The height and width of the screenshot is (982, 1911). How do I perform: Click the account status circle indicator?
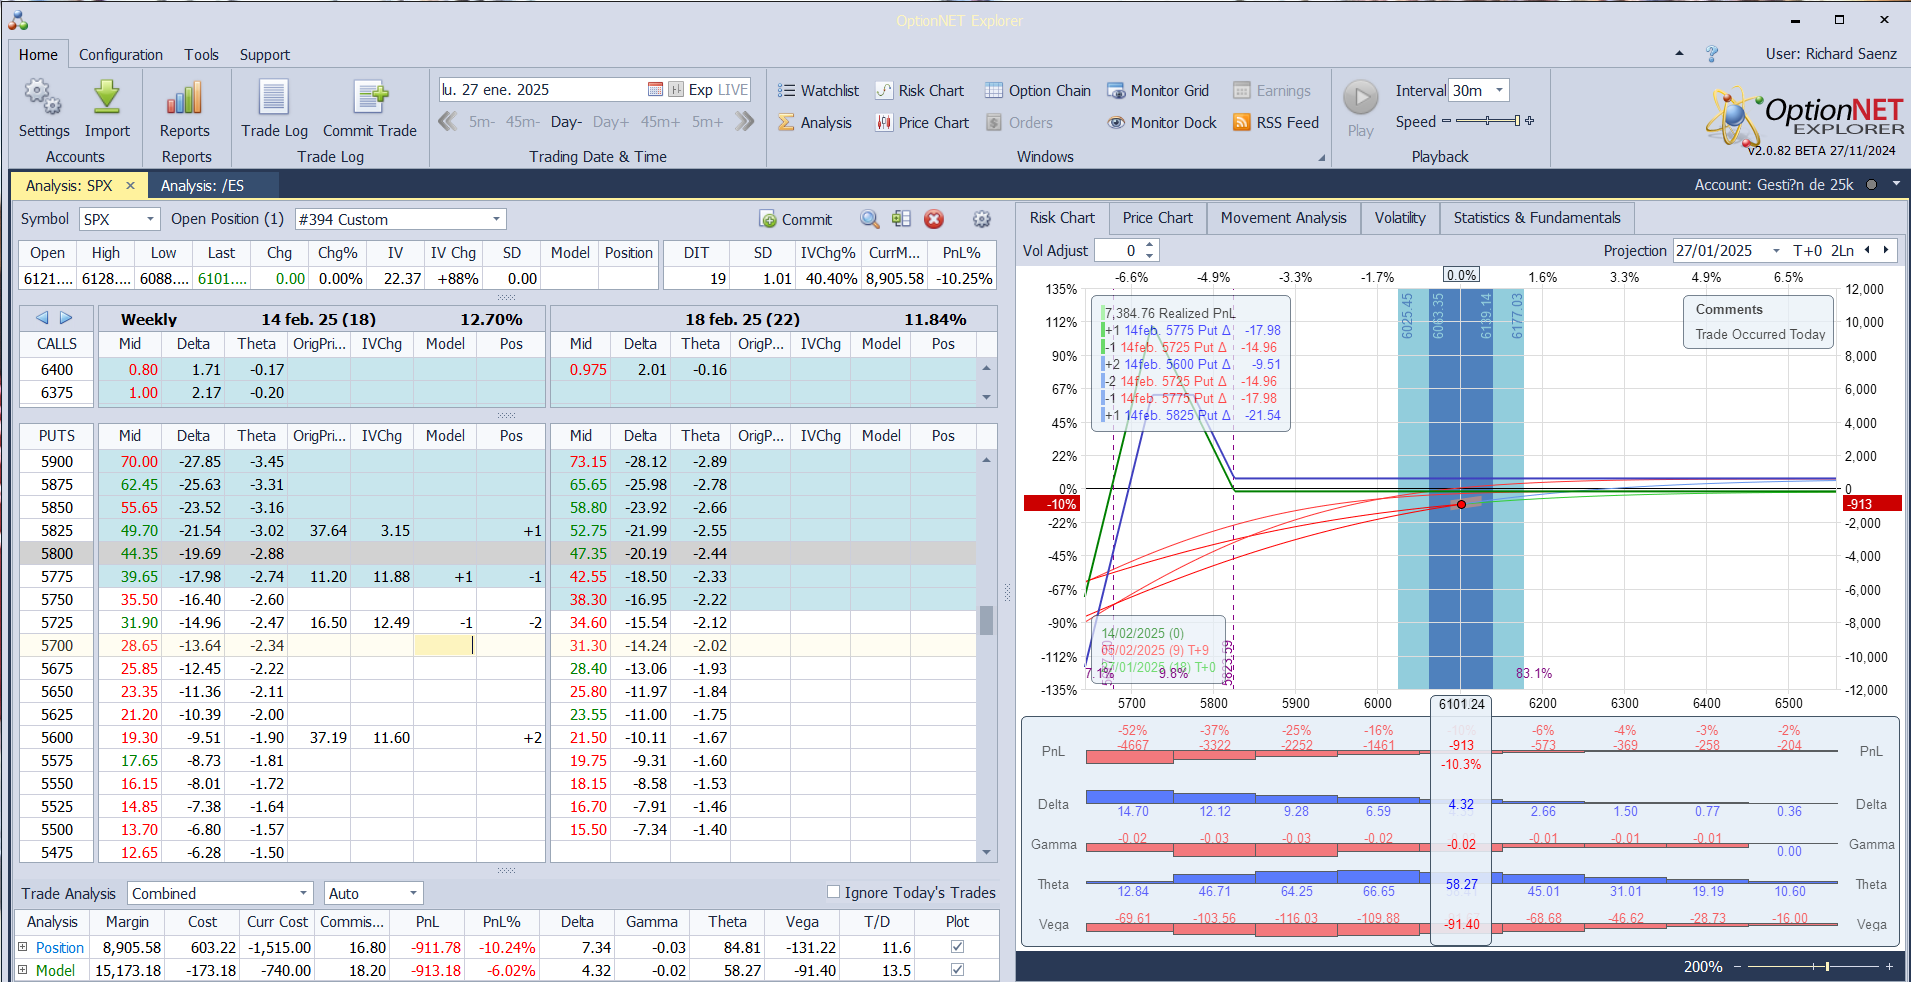point(1871,185)
